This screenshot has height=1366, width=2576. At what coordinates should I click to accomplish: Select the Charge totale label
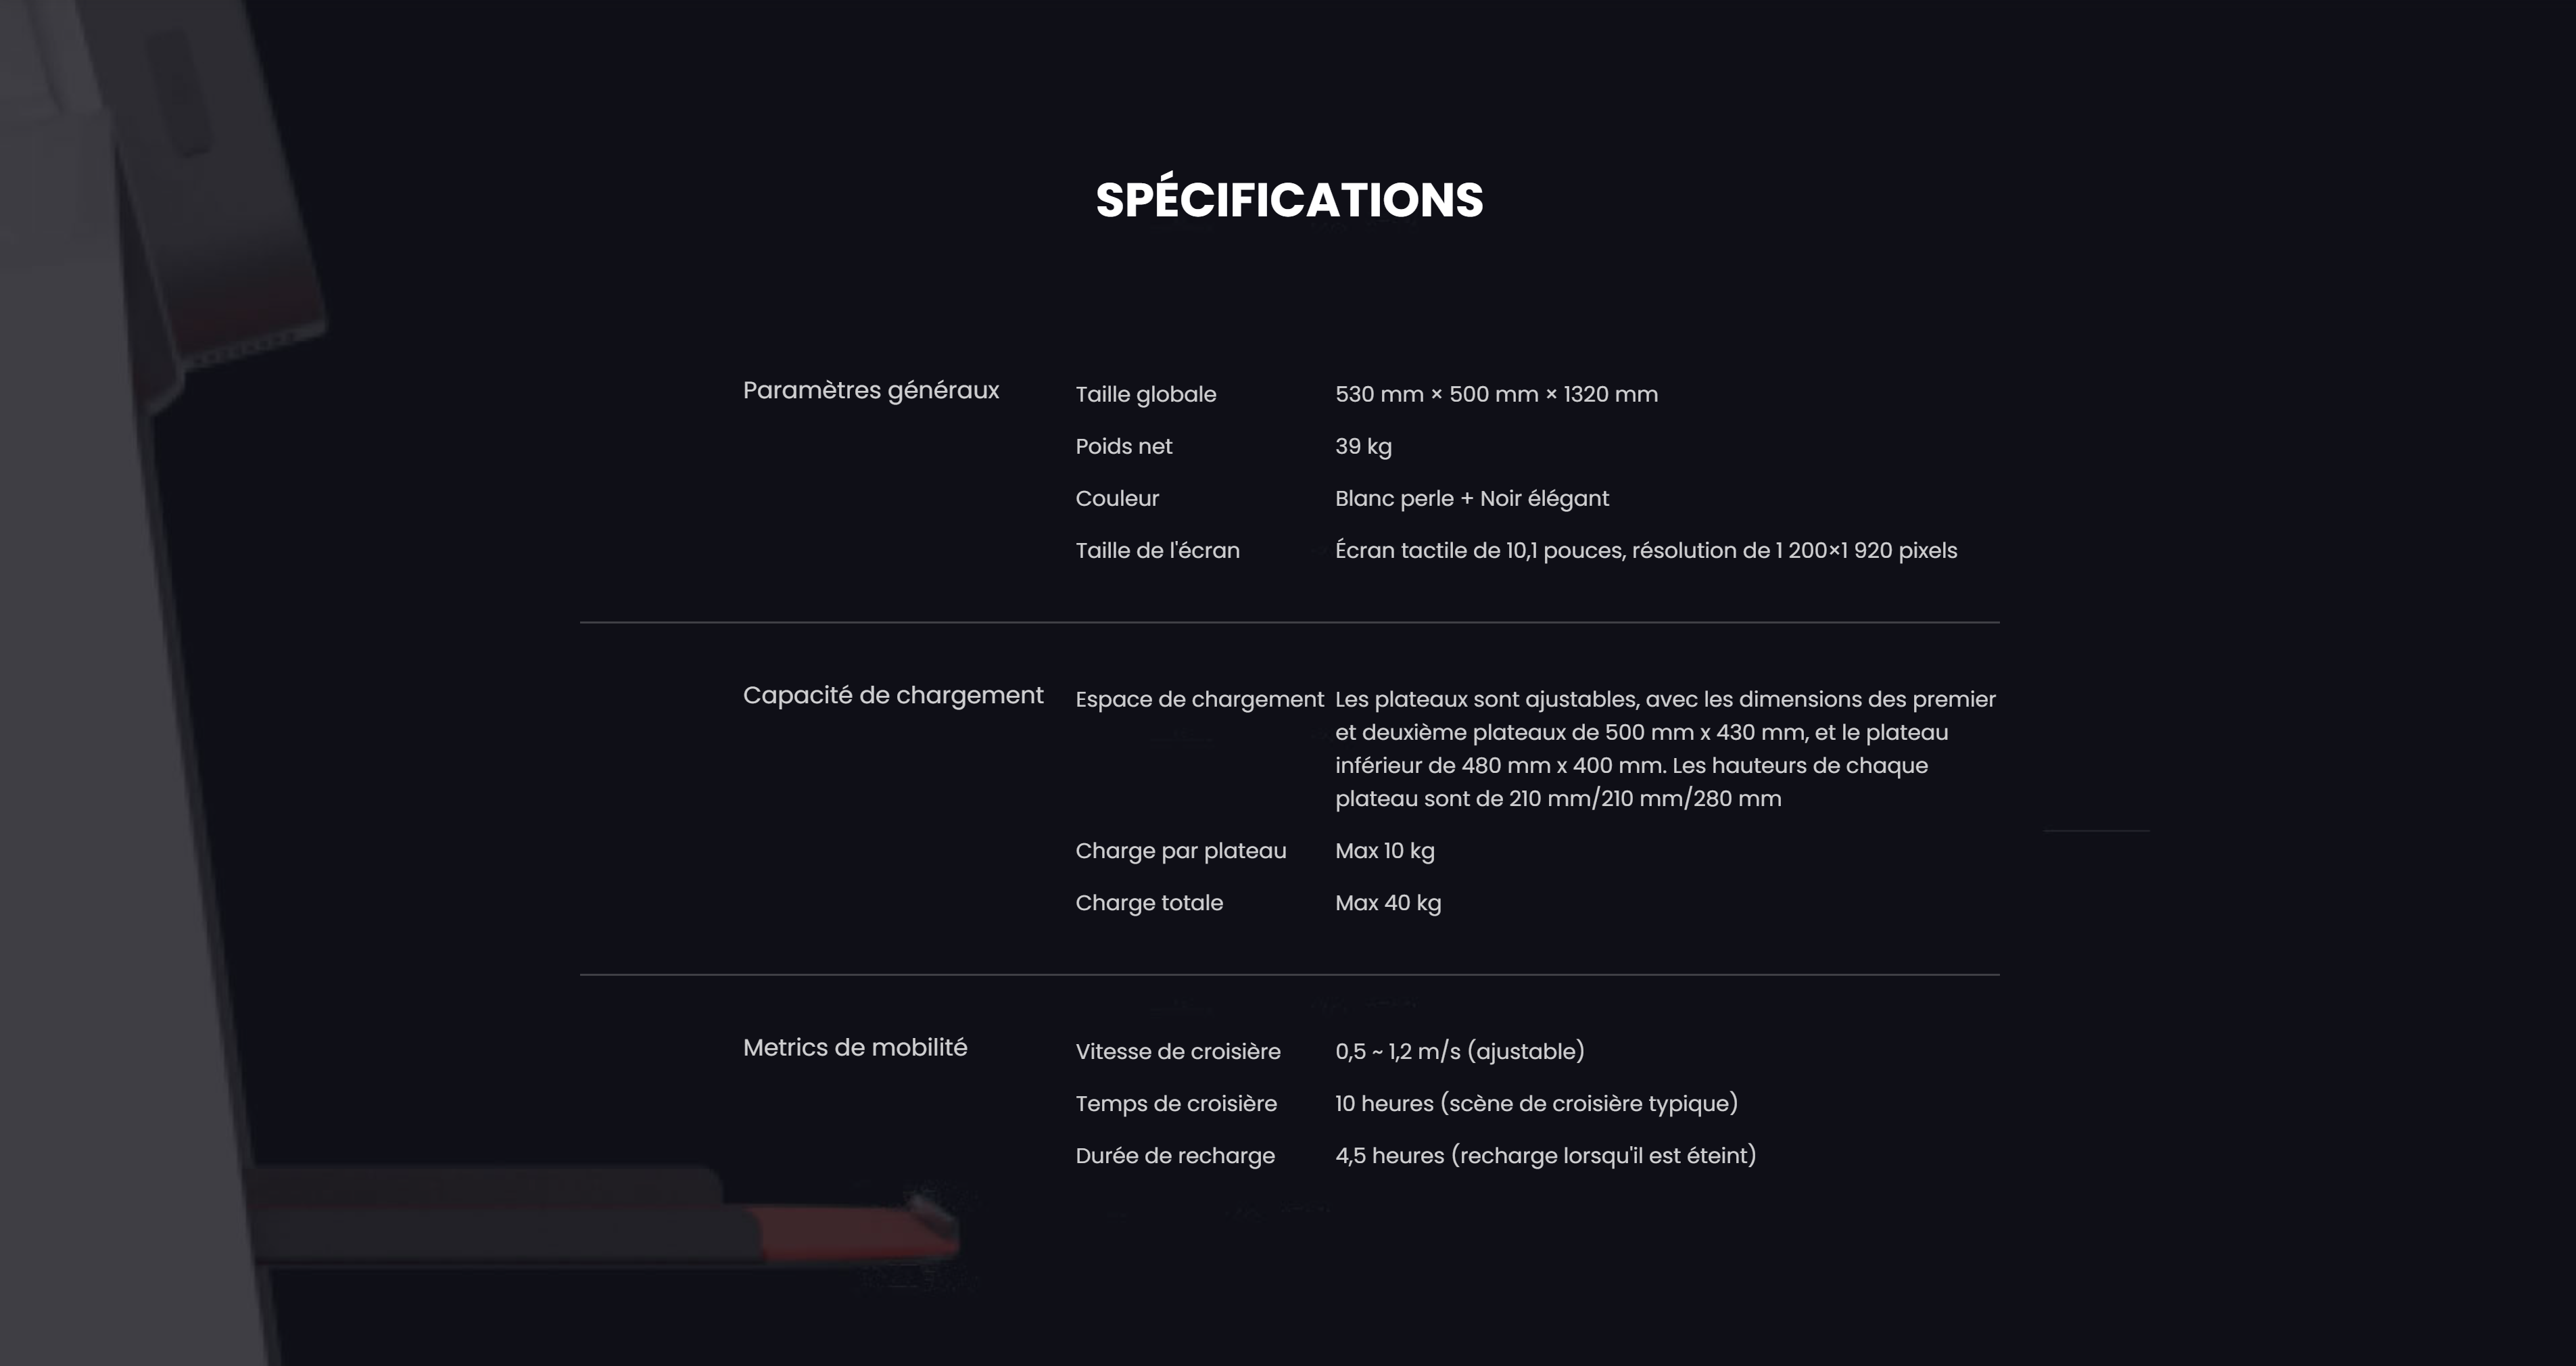pyautogui.click(x=1149, y=903)
